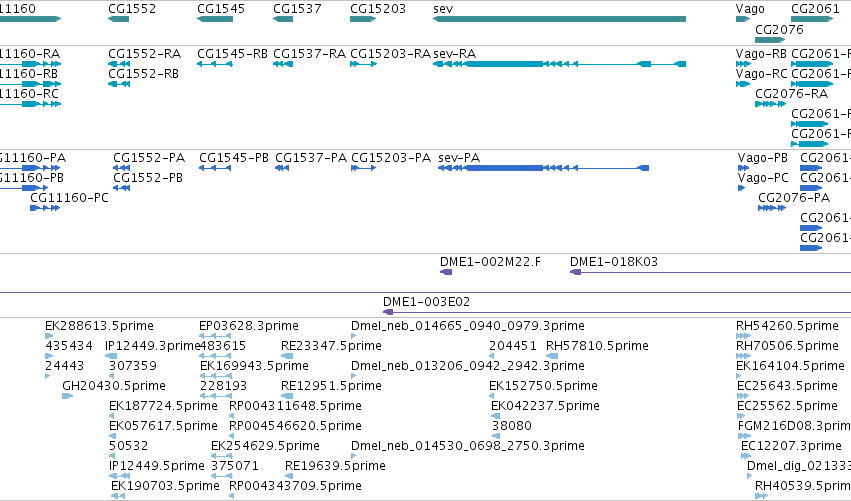Select the sev gene bar
This screenshot has height=501, width=851.
tap(559, 19)
